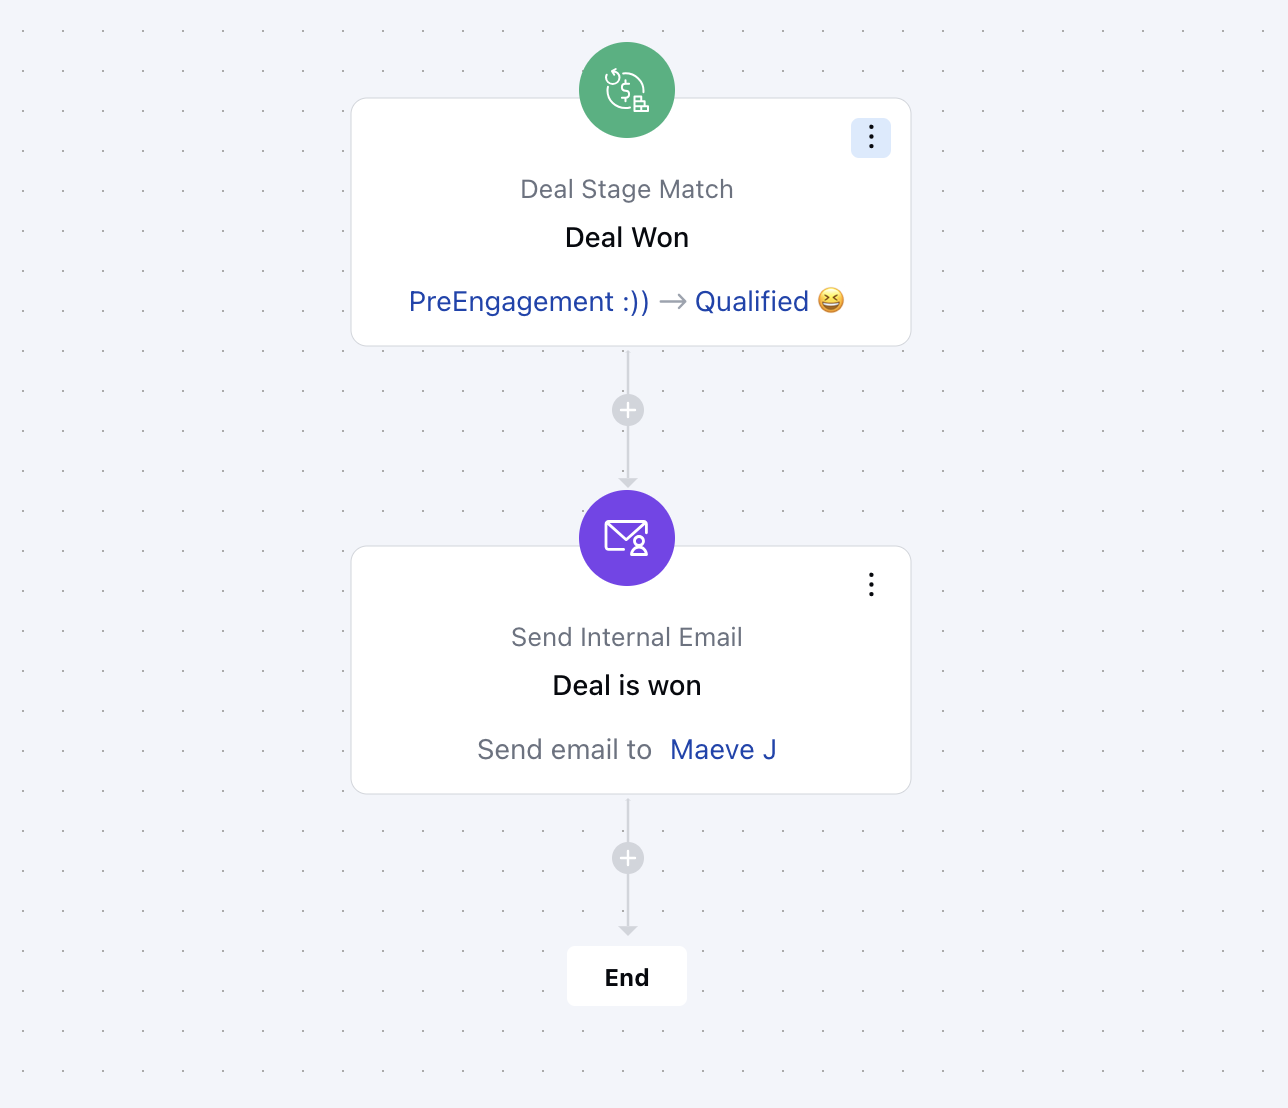1288x1108 pixels.
Task: Click the green deal stage trigger icon
Action: (627, 90)
